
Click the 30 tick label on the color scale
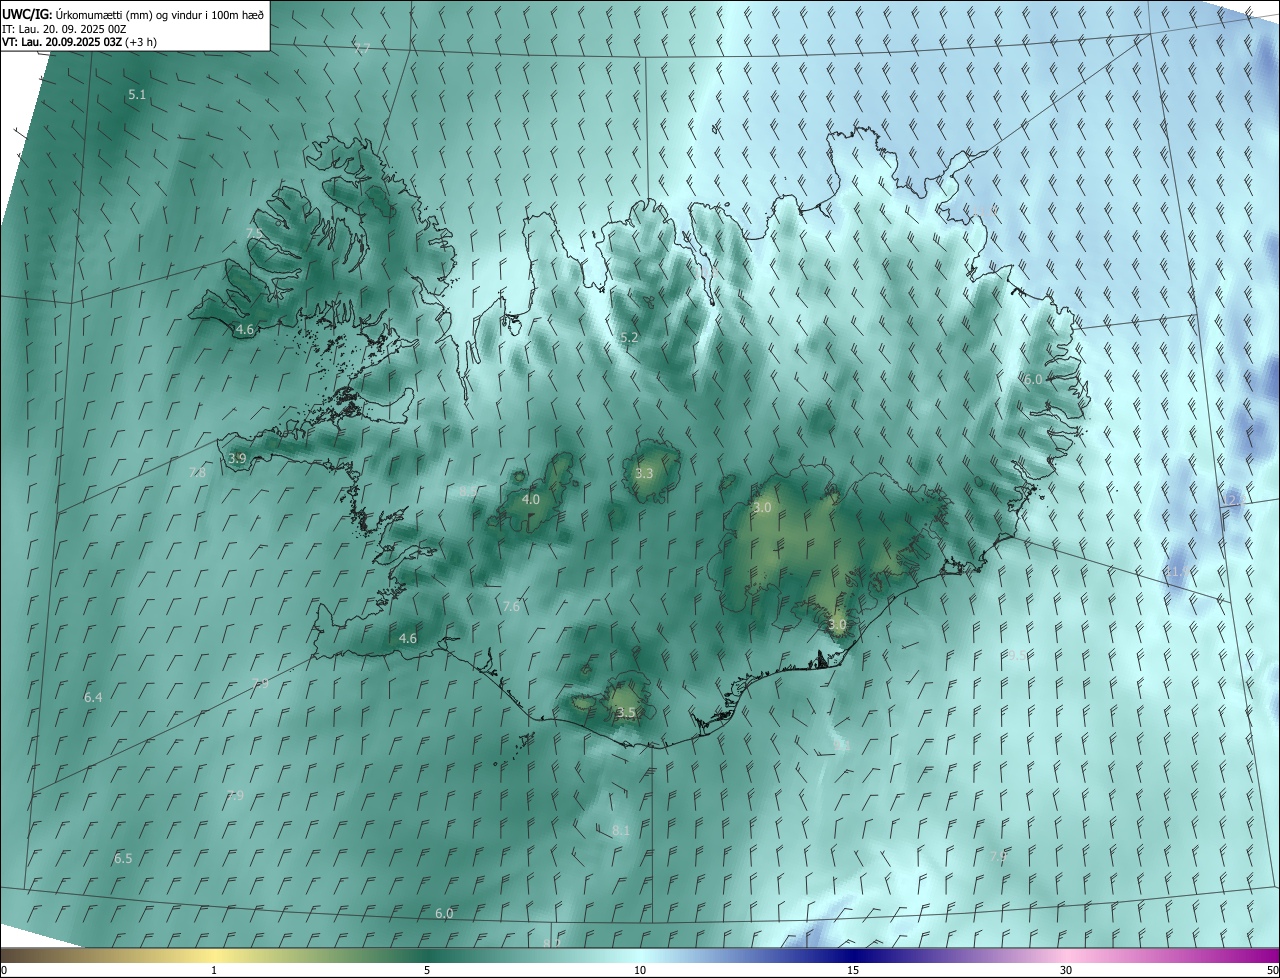click(1066, 971)
